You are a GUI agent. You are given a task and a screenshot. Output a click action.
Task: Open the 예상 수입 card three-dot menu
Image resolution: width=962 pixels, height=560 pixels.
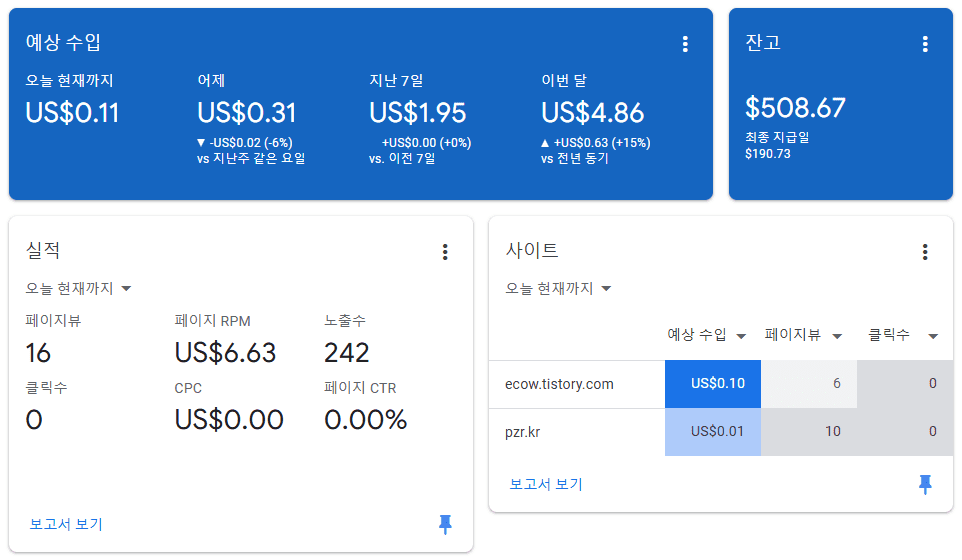pos(685,44)
